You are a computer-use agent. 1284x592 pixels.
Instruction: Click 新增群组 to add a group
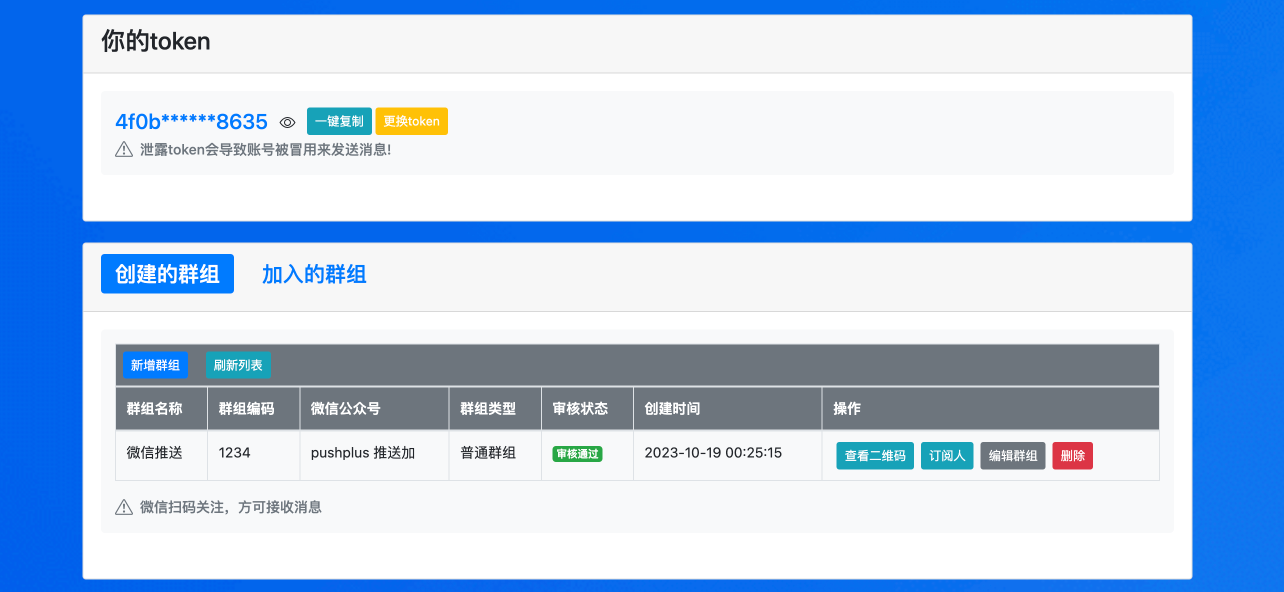coord(155,365)
